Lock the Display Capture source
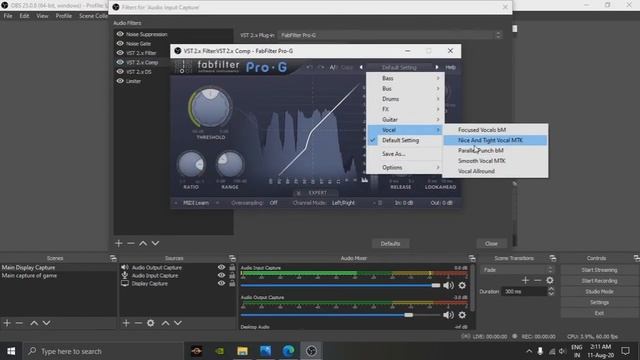The image size is (640, 360). 232,283
